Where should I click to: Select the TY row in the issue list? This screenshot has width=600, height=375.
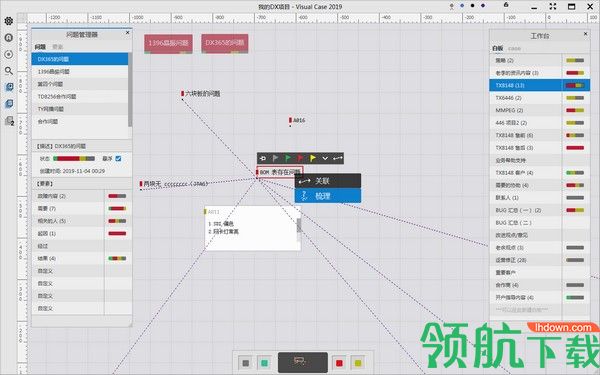click(80, 109)
